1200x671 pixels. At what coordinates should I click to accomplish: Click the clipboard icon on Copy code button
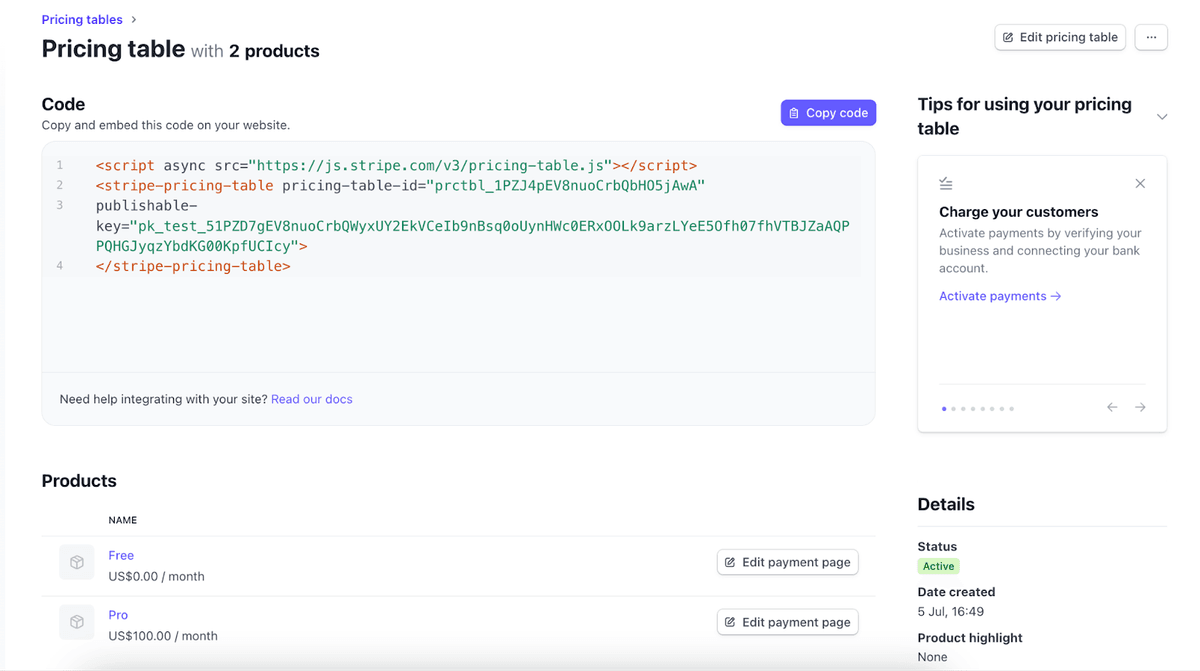(795, 112)
